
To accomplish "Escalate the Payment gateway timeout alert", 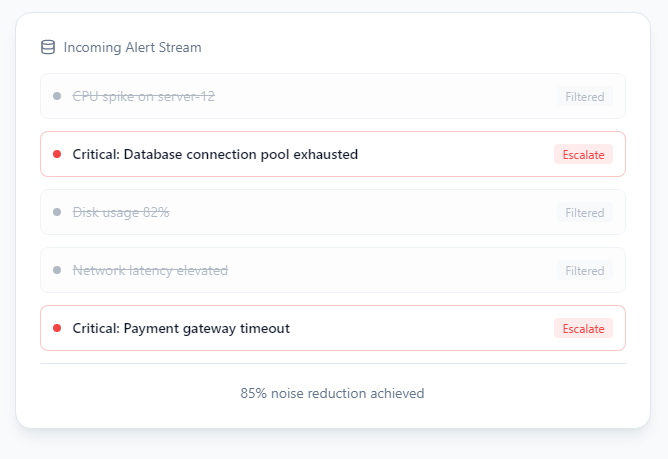I will click(583, 329).
